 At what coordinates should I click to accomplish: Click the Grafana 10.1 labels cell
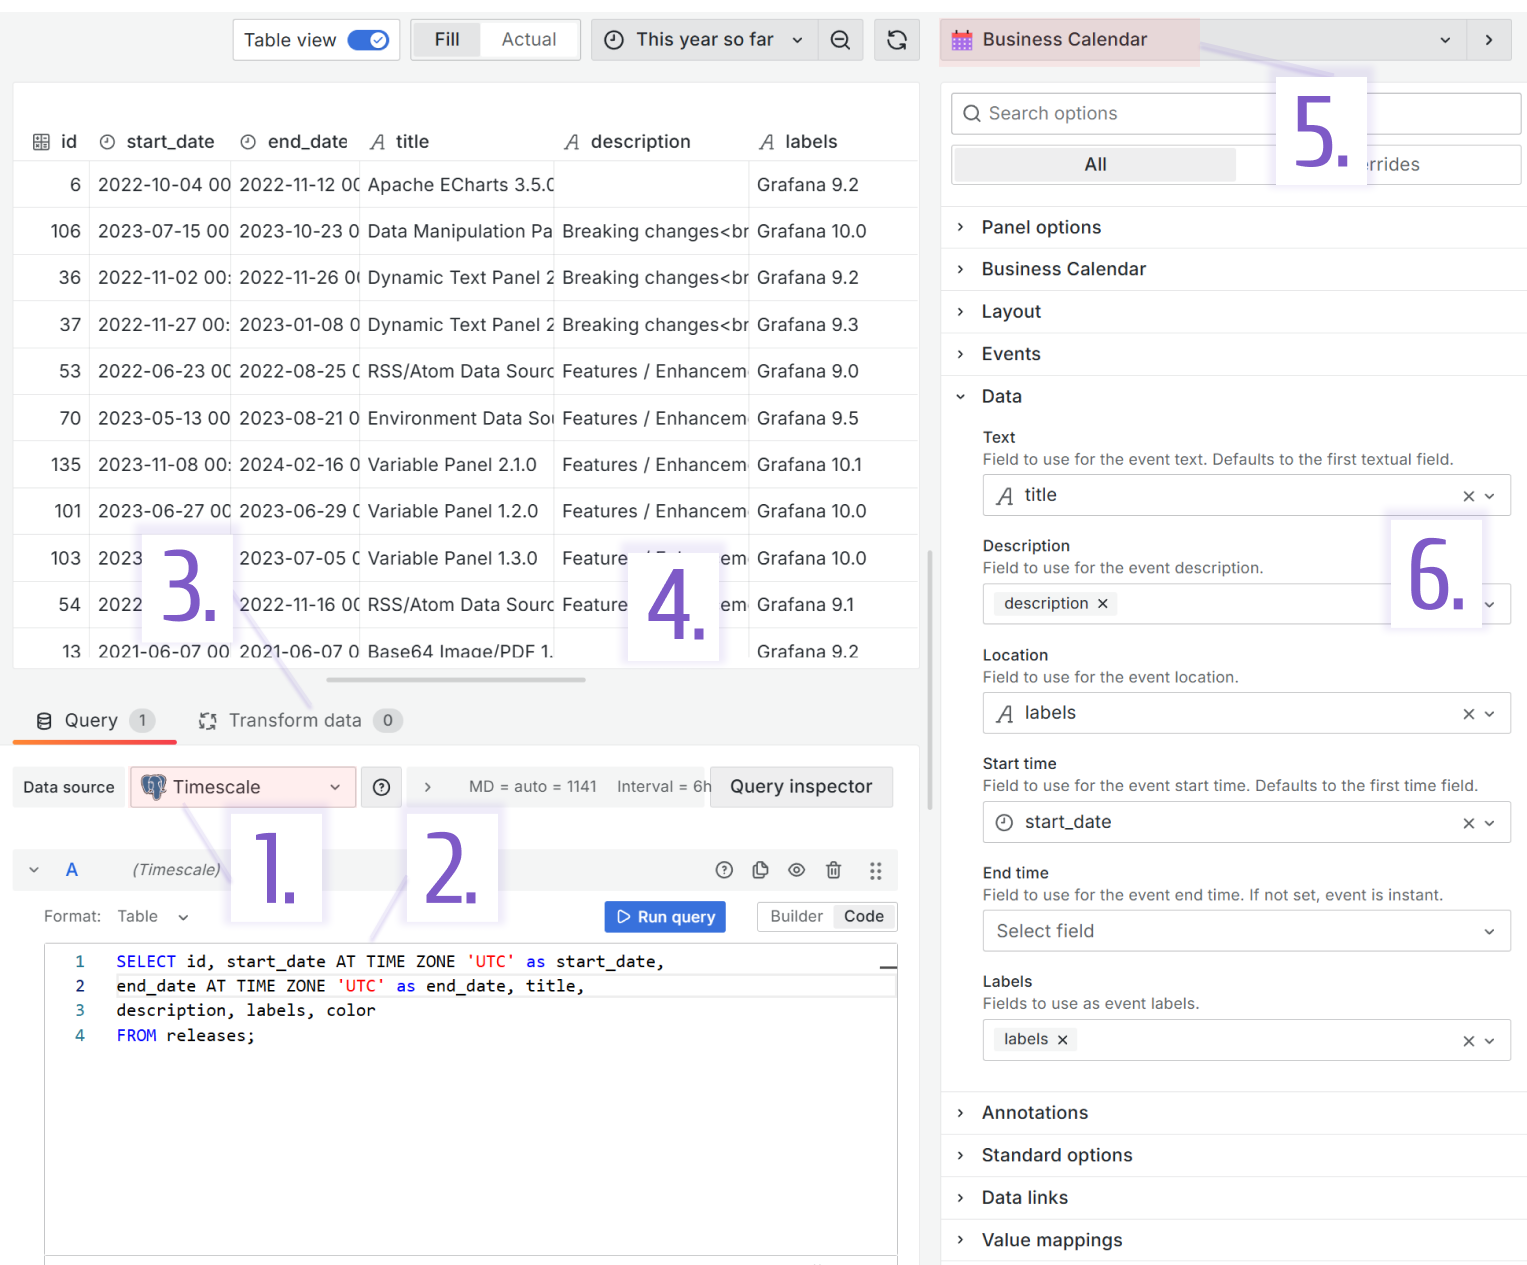click(x=833, y=465)
